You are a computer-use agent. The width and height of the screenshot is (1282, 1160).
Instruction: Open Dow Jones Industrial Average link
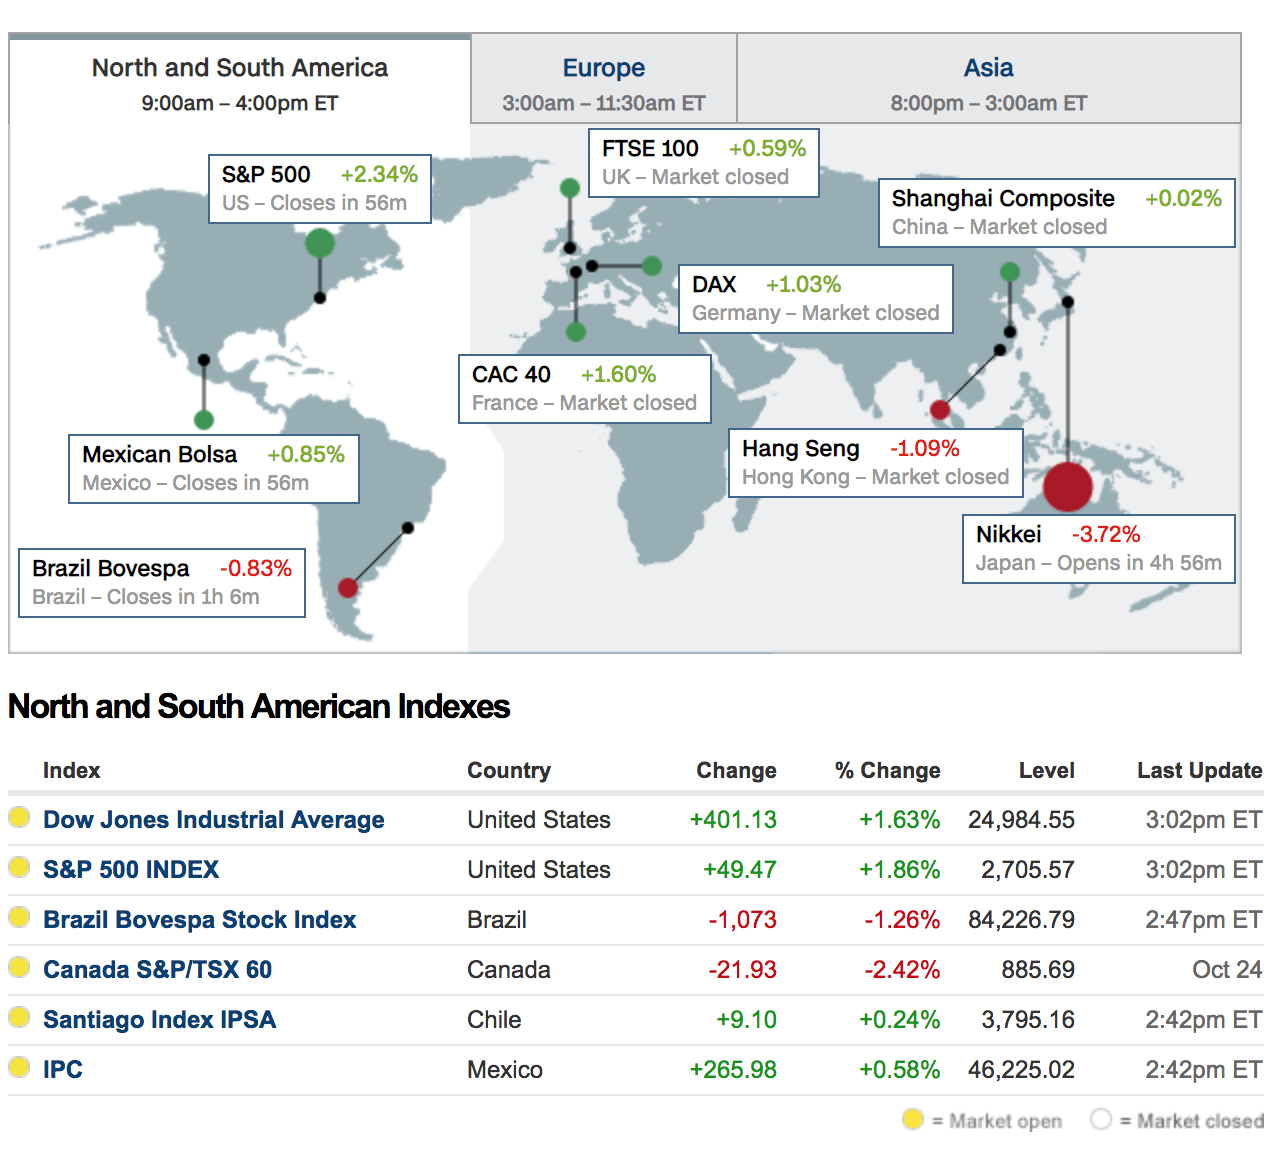tap(214, 820)
